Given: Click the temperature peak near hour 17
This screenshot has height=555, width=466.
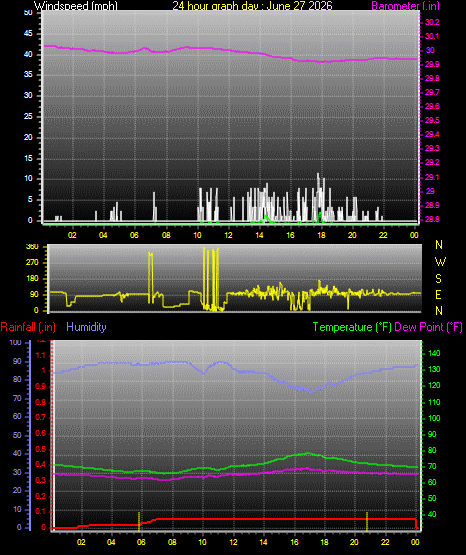Looking at the screenshot, I should click(x=307, y=453).
